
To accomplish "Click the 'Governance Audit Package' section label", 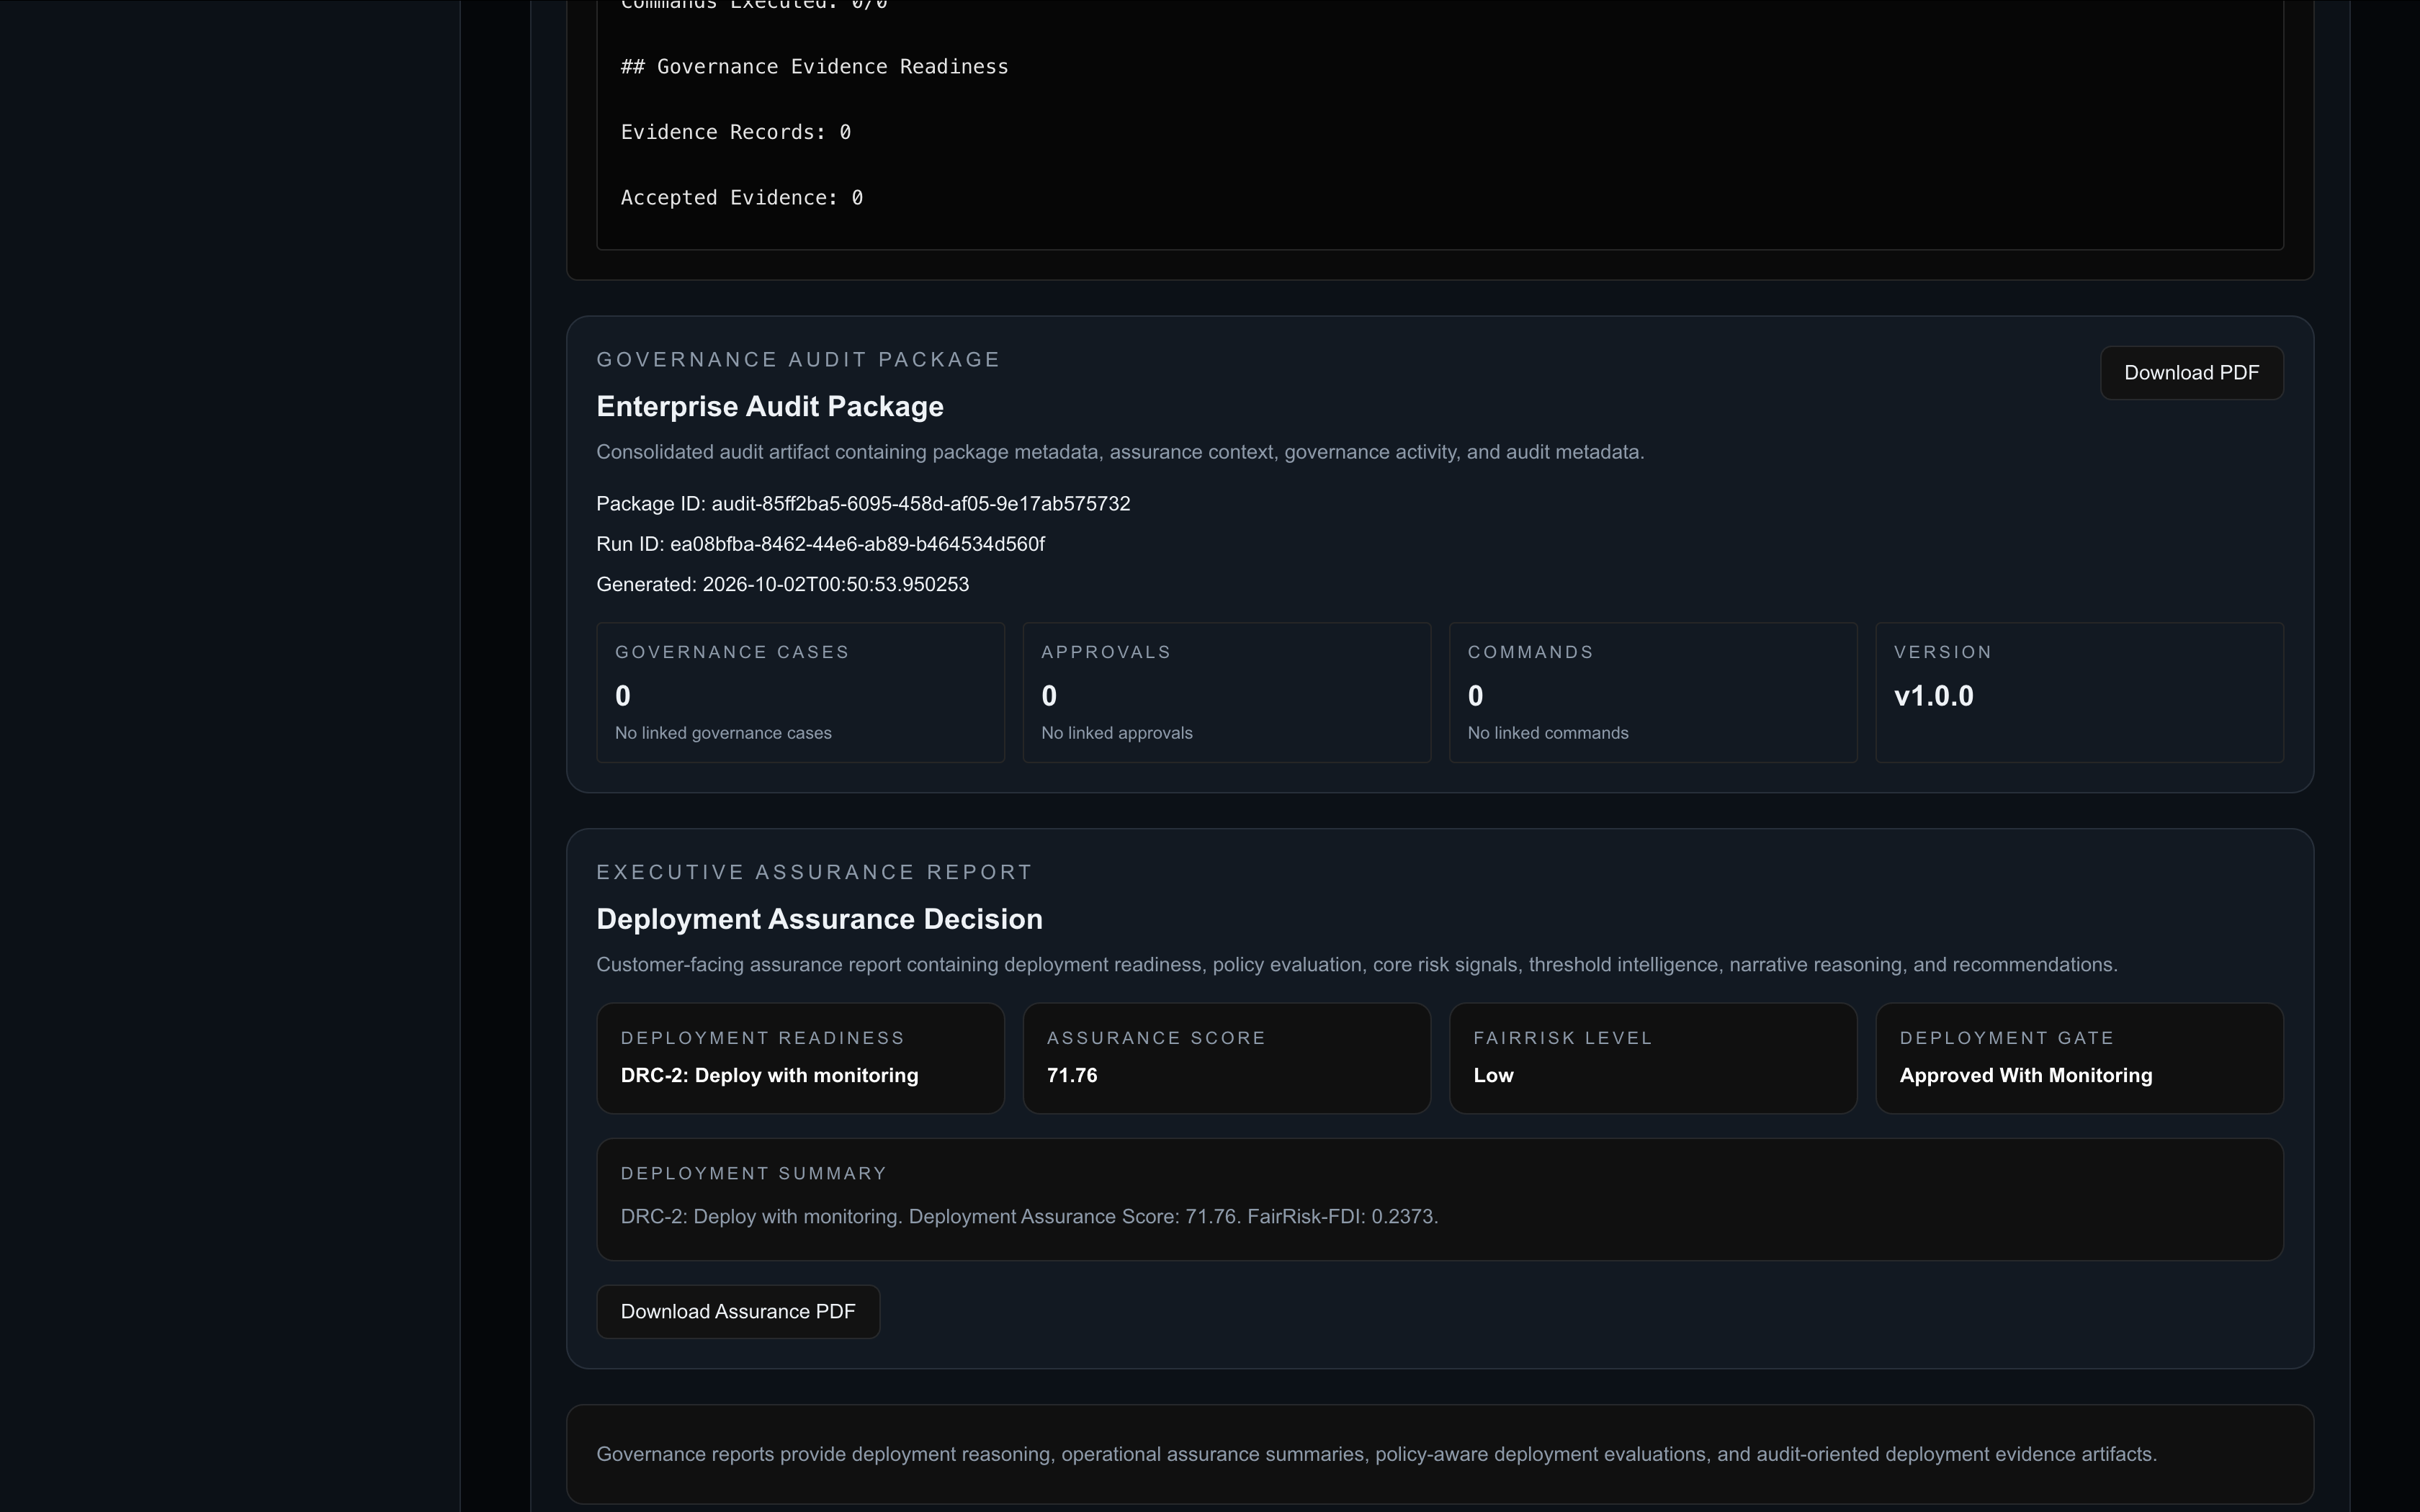I will (x=798, y=360).
